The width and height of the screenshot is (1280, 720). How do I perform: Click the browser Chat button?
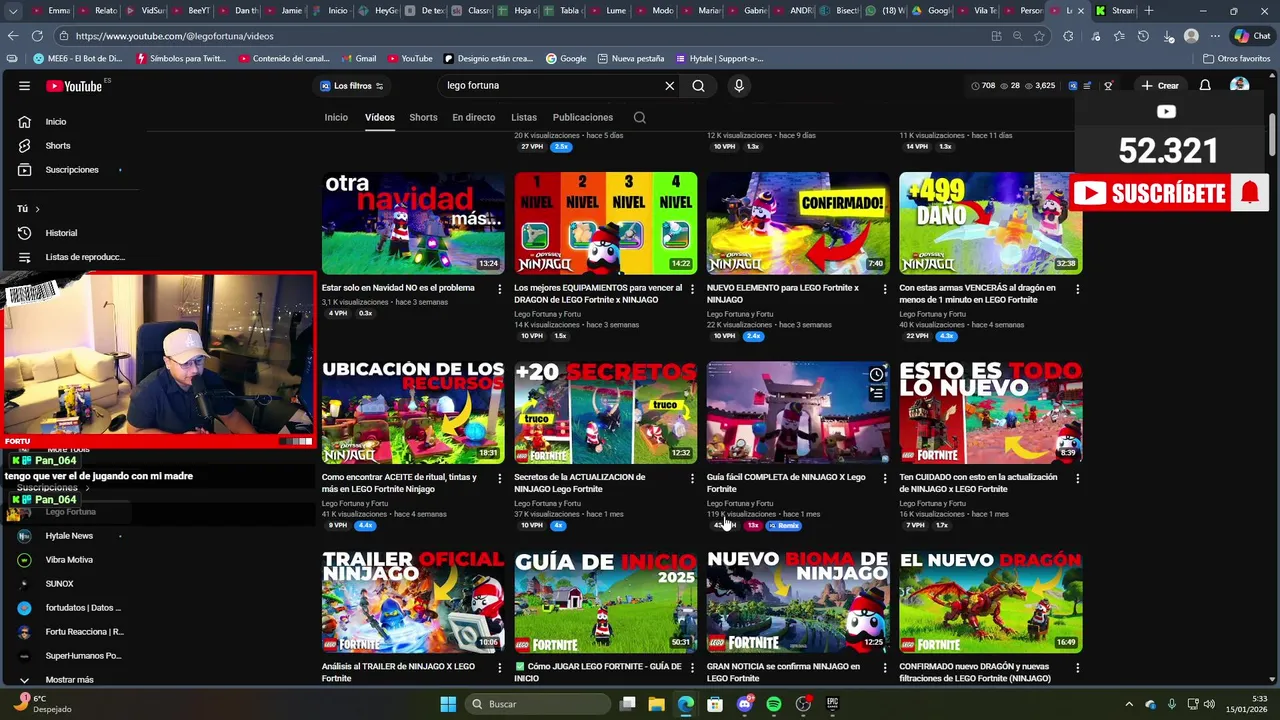point(1254,36)
